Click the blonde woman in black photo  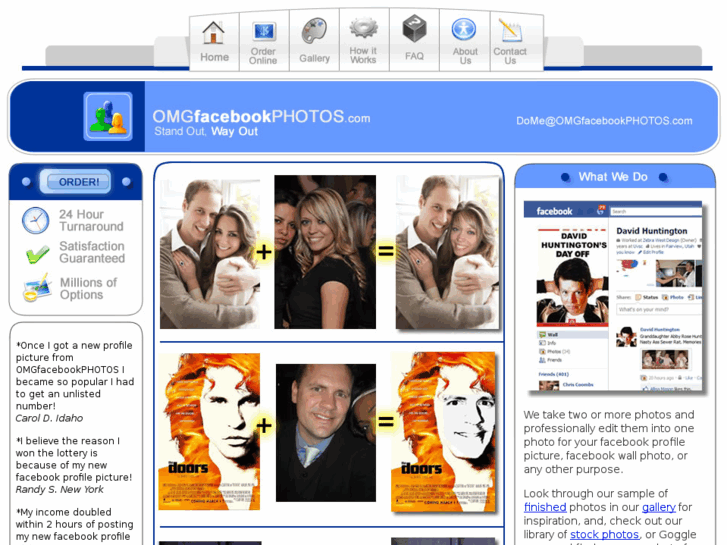tap(325, 252)
